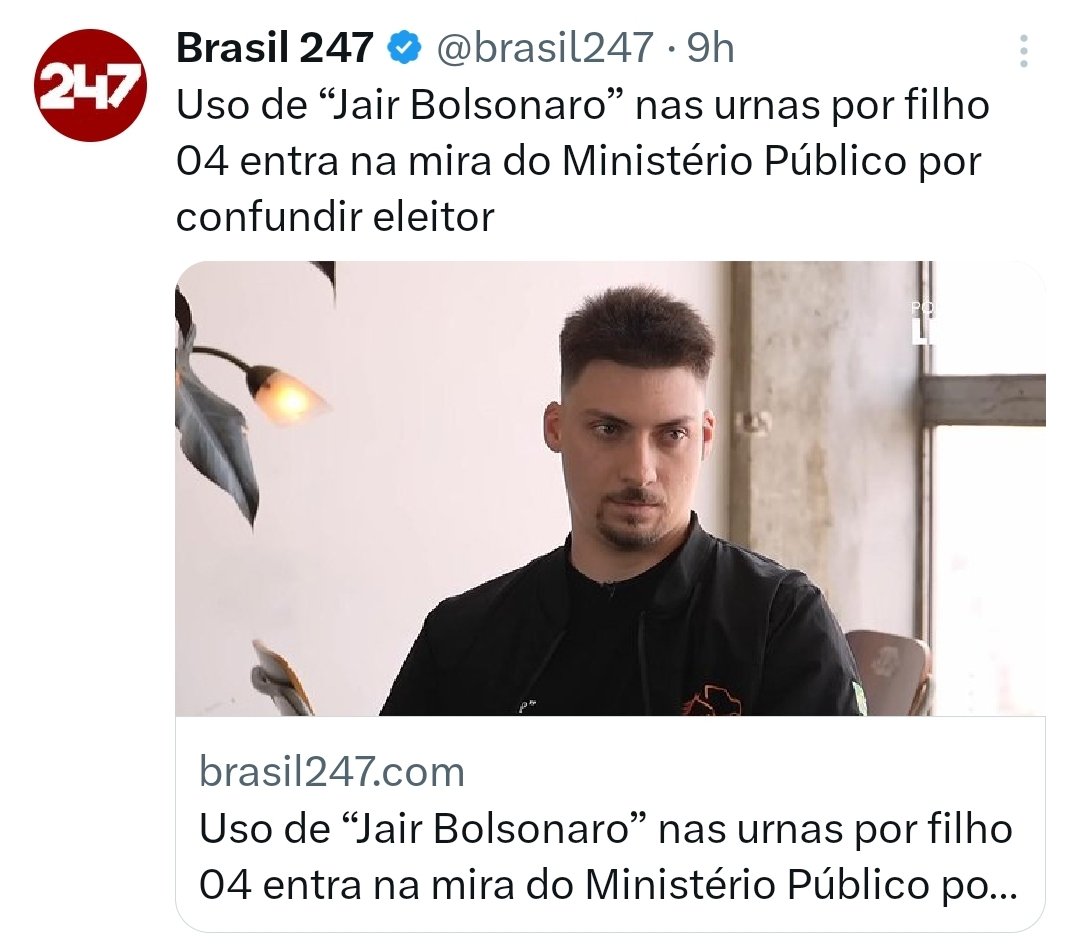Click the black jacket emblem in photo
Image resolution: width=1080 pixels, height=949 pixels.
pyautogui.click(x=713, y=700)
